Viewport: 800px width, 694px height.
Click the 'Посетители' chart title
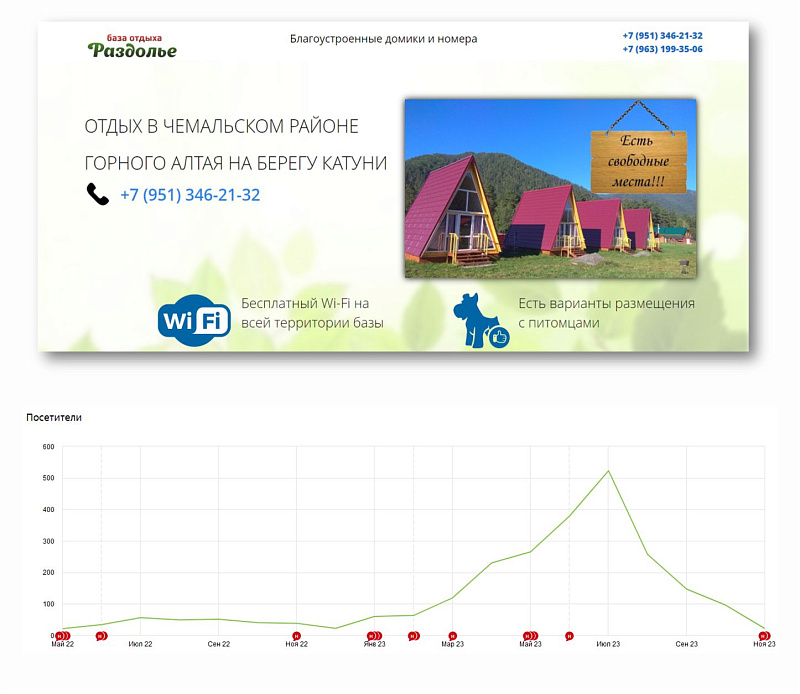(x=54, y=417)
